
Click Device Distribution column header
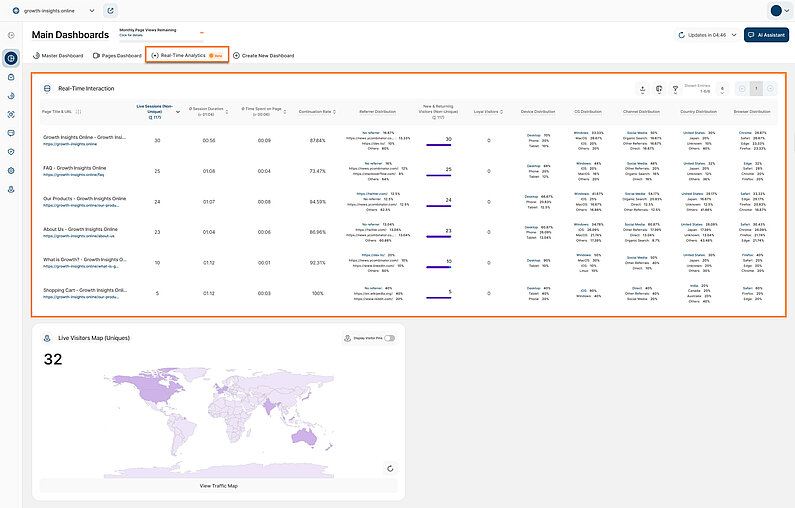538,112
